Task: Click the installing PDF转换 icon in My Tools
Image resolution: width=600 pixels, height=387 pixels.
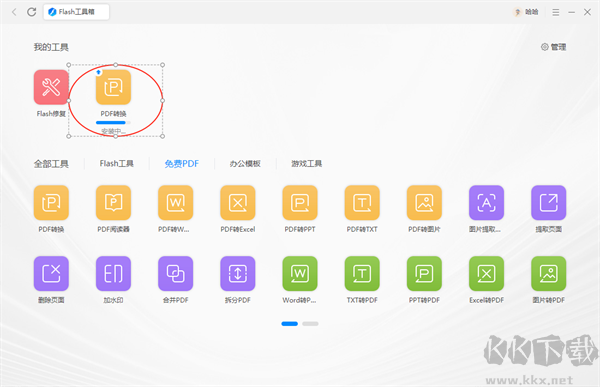Action: coord(113,87)
